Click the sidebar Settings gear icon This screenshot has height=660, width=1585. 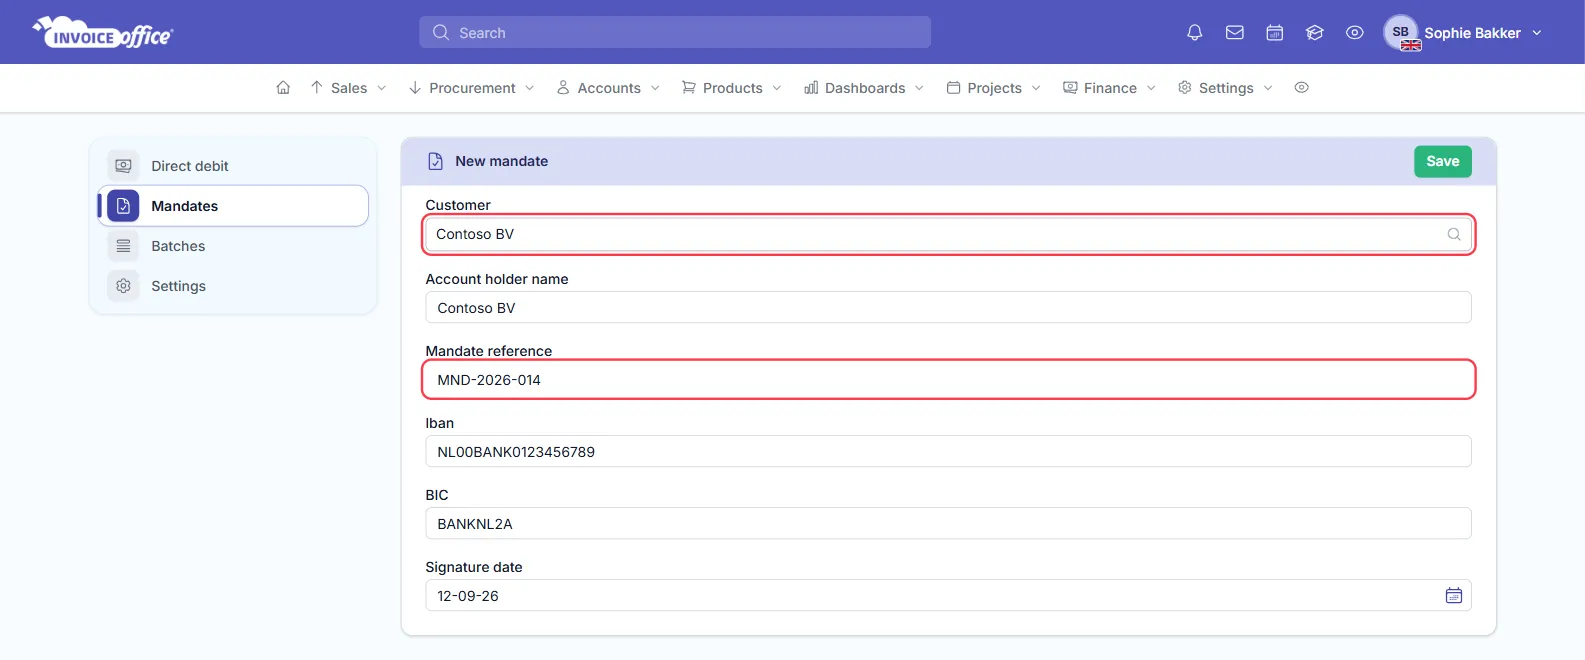click(123, 286)
